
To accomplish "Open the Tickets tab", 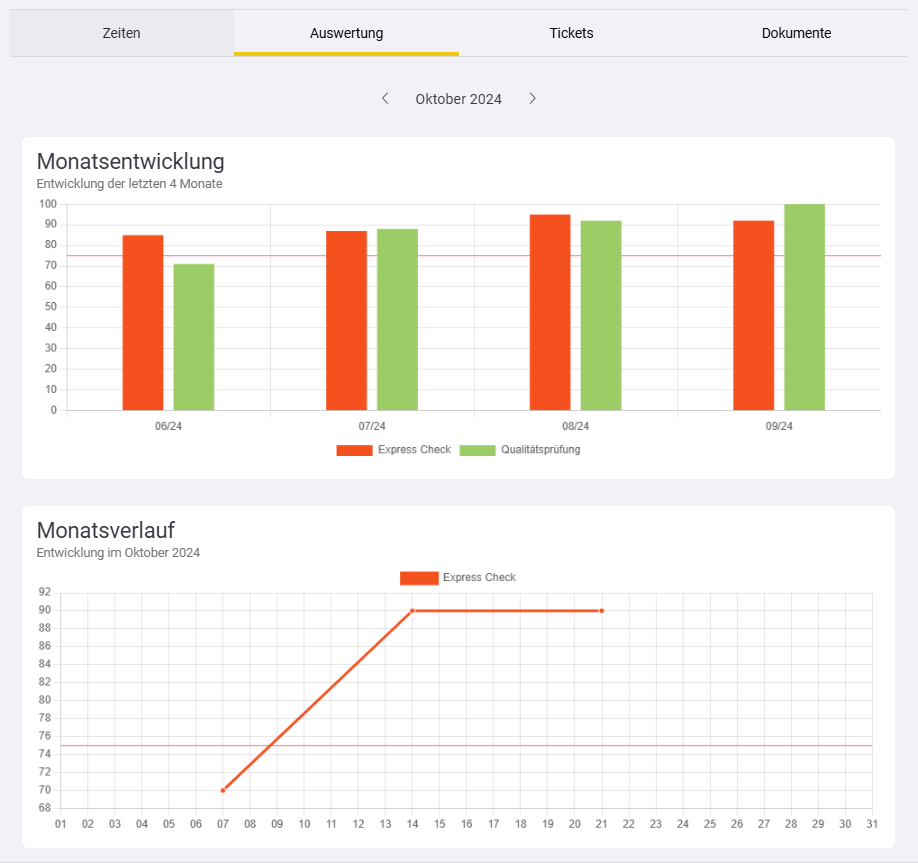I will pyautogui.click(x=571, y=33).
